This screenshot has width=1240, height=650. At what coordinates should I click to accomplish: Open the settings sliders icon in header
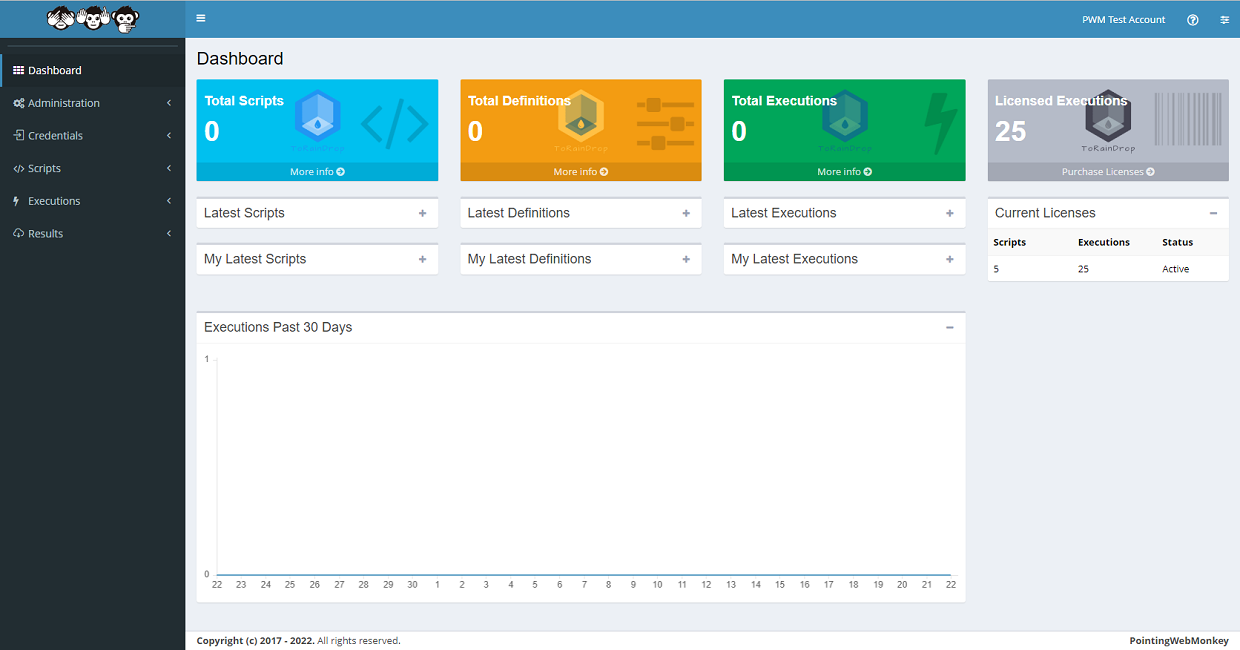click(x=1225, y=20)
